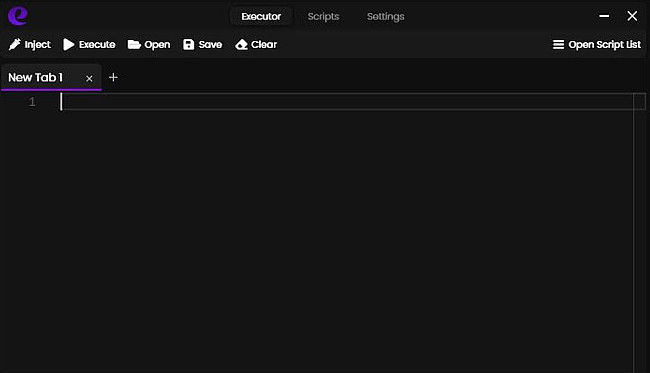This screenshot has height=373, width=650.
Task: Click into line 1 of the code editor
Action: 347,102
